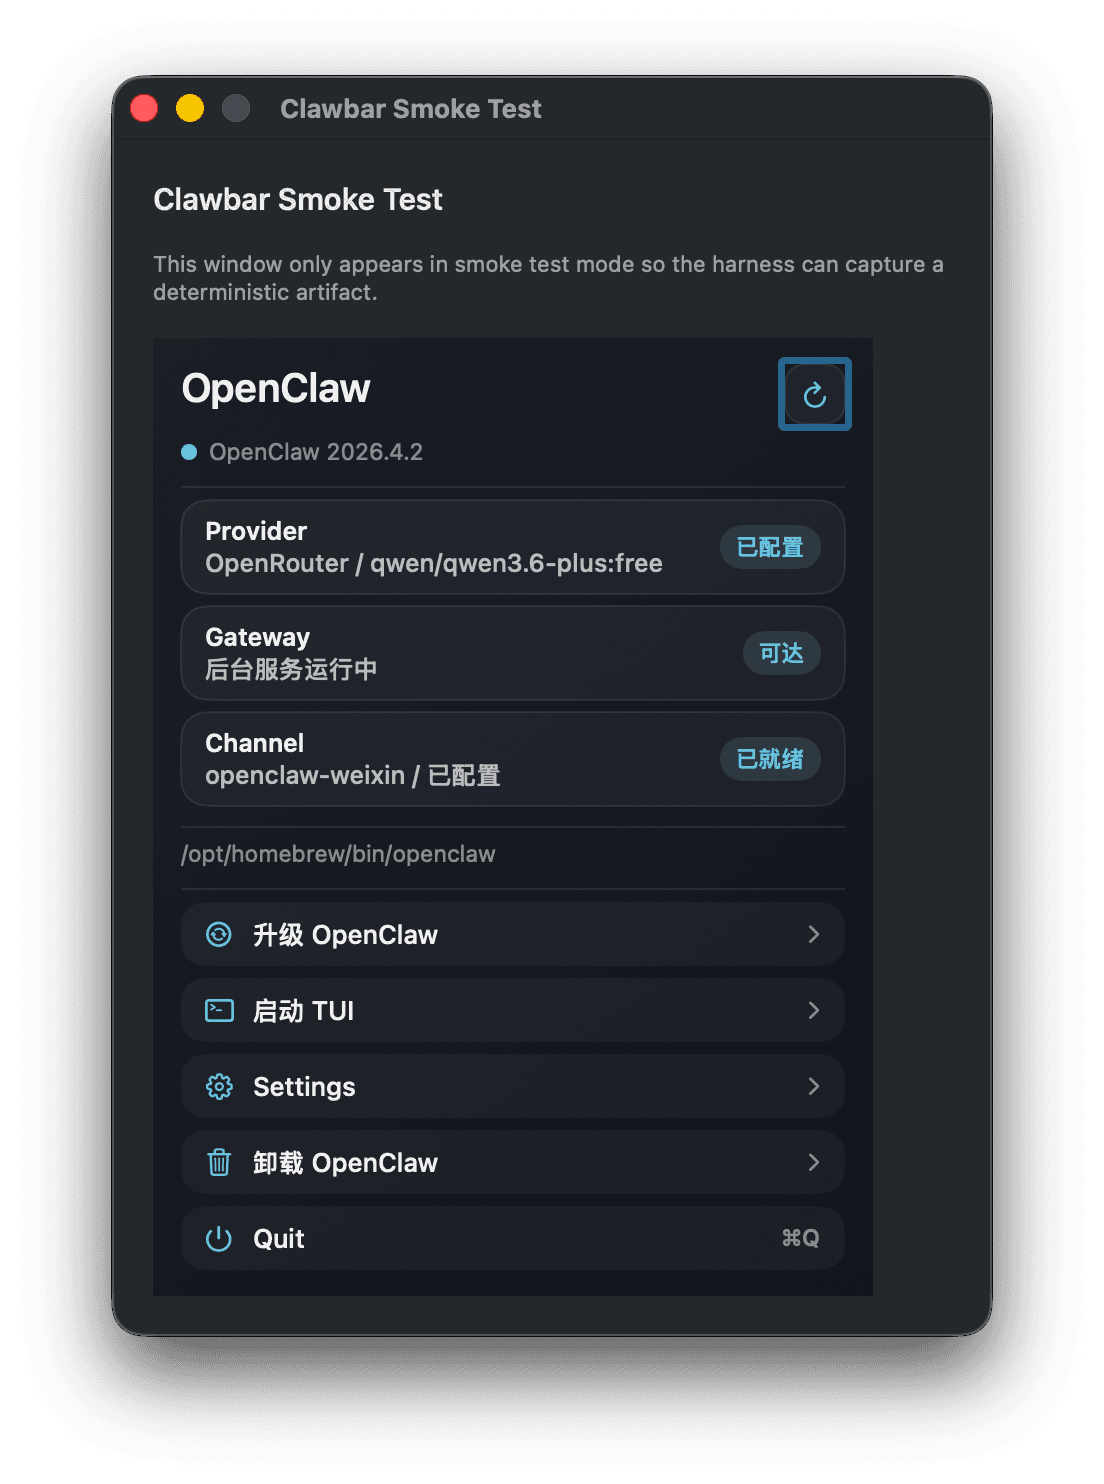Click the gear icon beside Settings
The image size is (1104, 1484).
(x=219, y=1086)
